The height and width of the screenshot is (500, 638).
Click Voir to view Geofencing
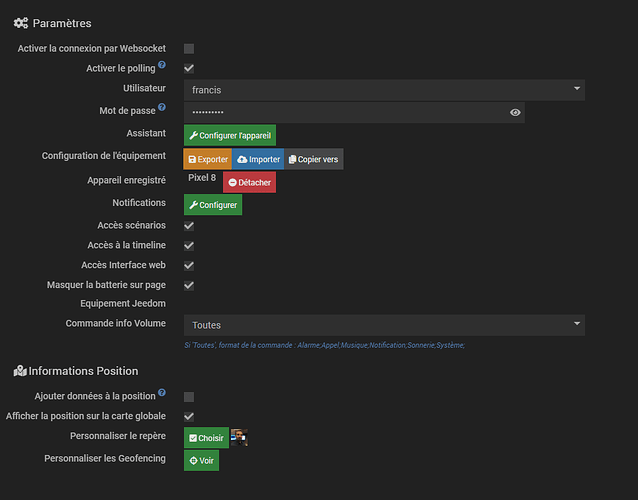click(x=201, y=460)
